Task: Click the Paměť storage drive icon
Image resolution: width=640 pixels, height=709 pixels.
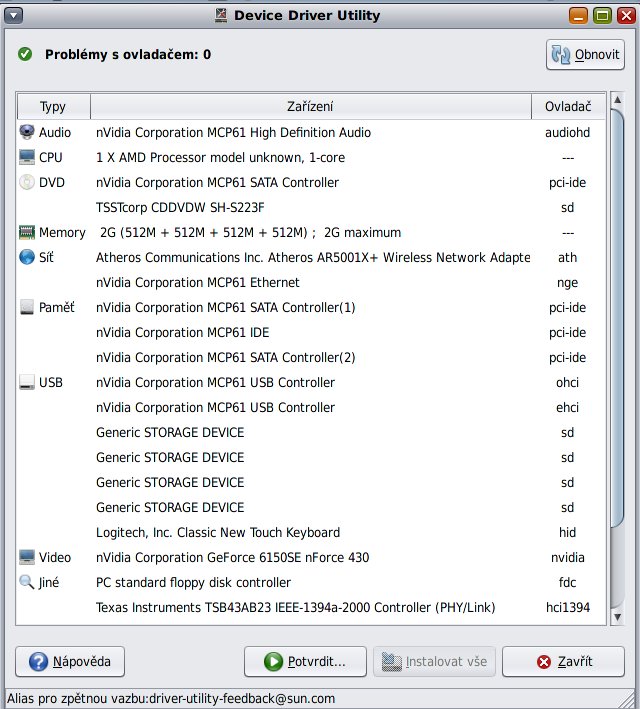Action: click(27, 307)
